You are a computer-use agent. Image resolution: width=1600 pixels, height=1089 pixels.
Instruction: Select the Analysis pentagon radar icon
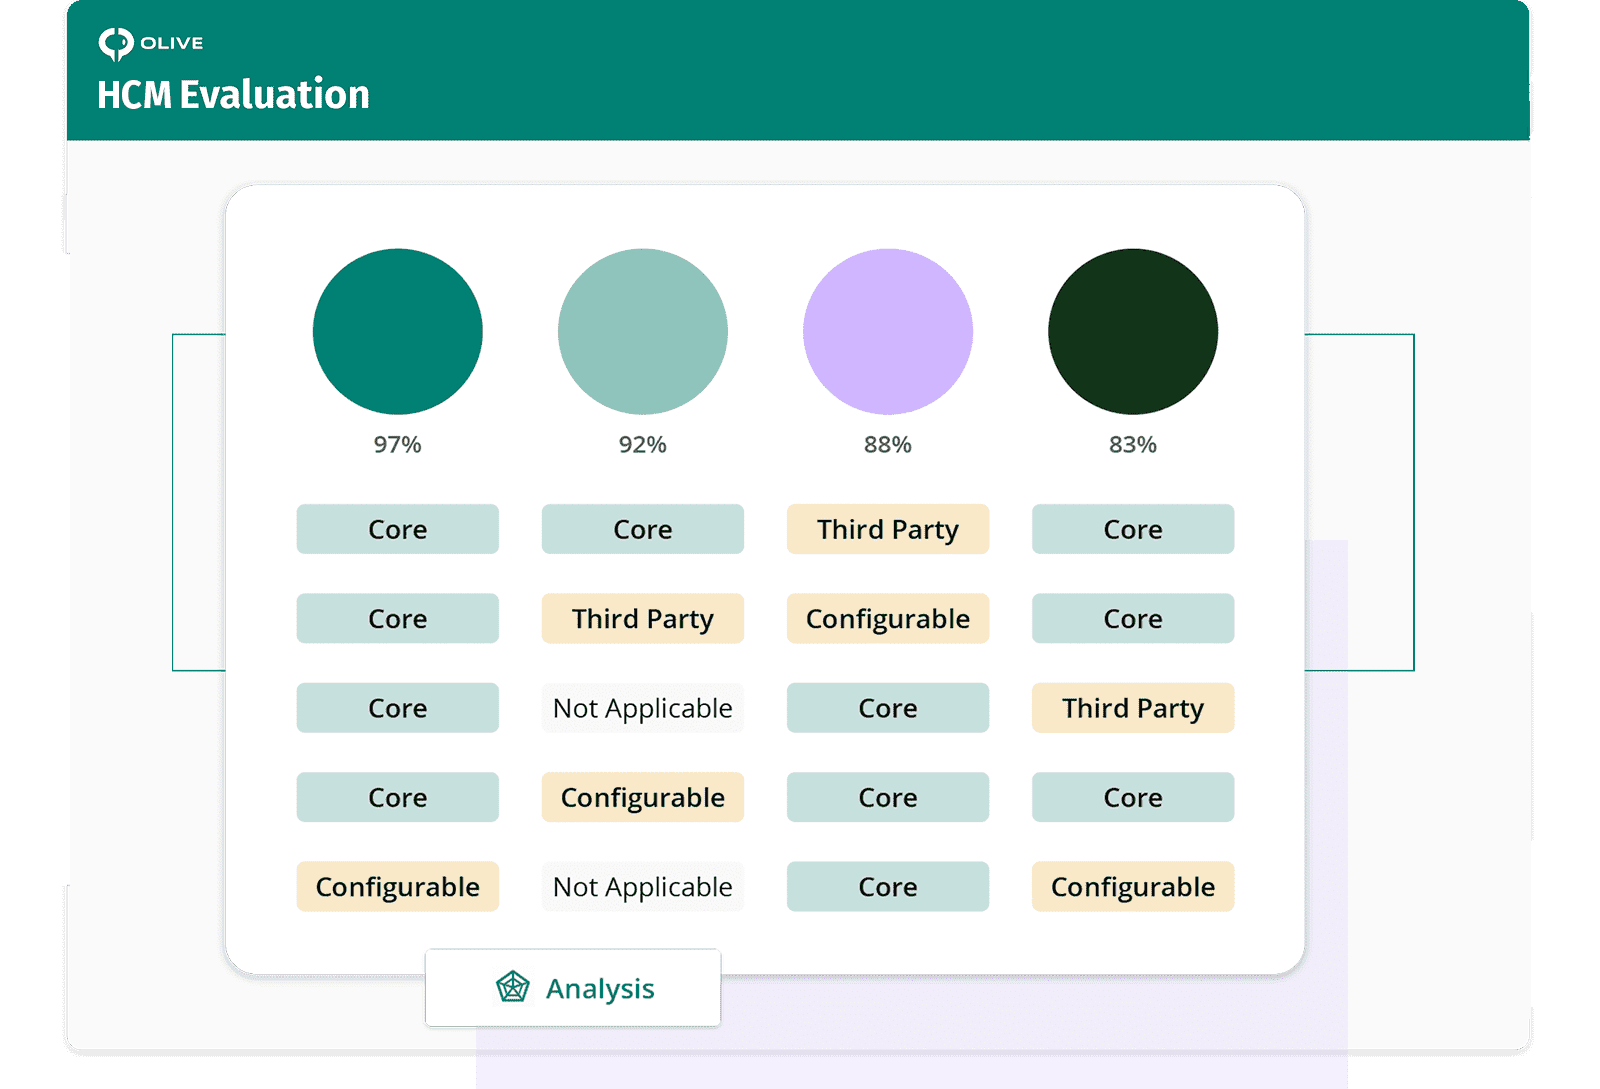click(513, 988)
